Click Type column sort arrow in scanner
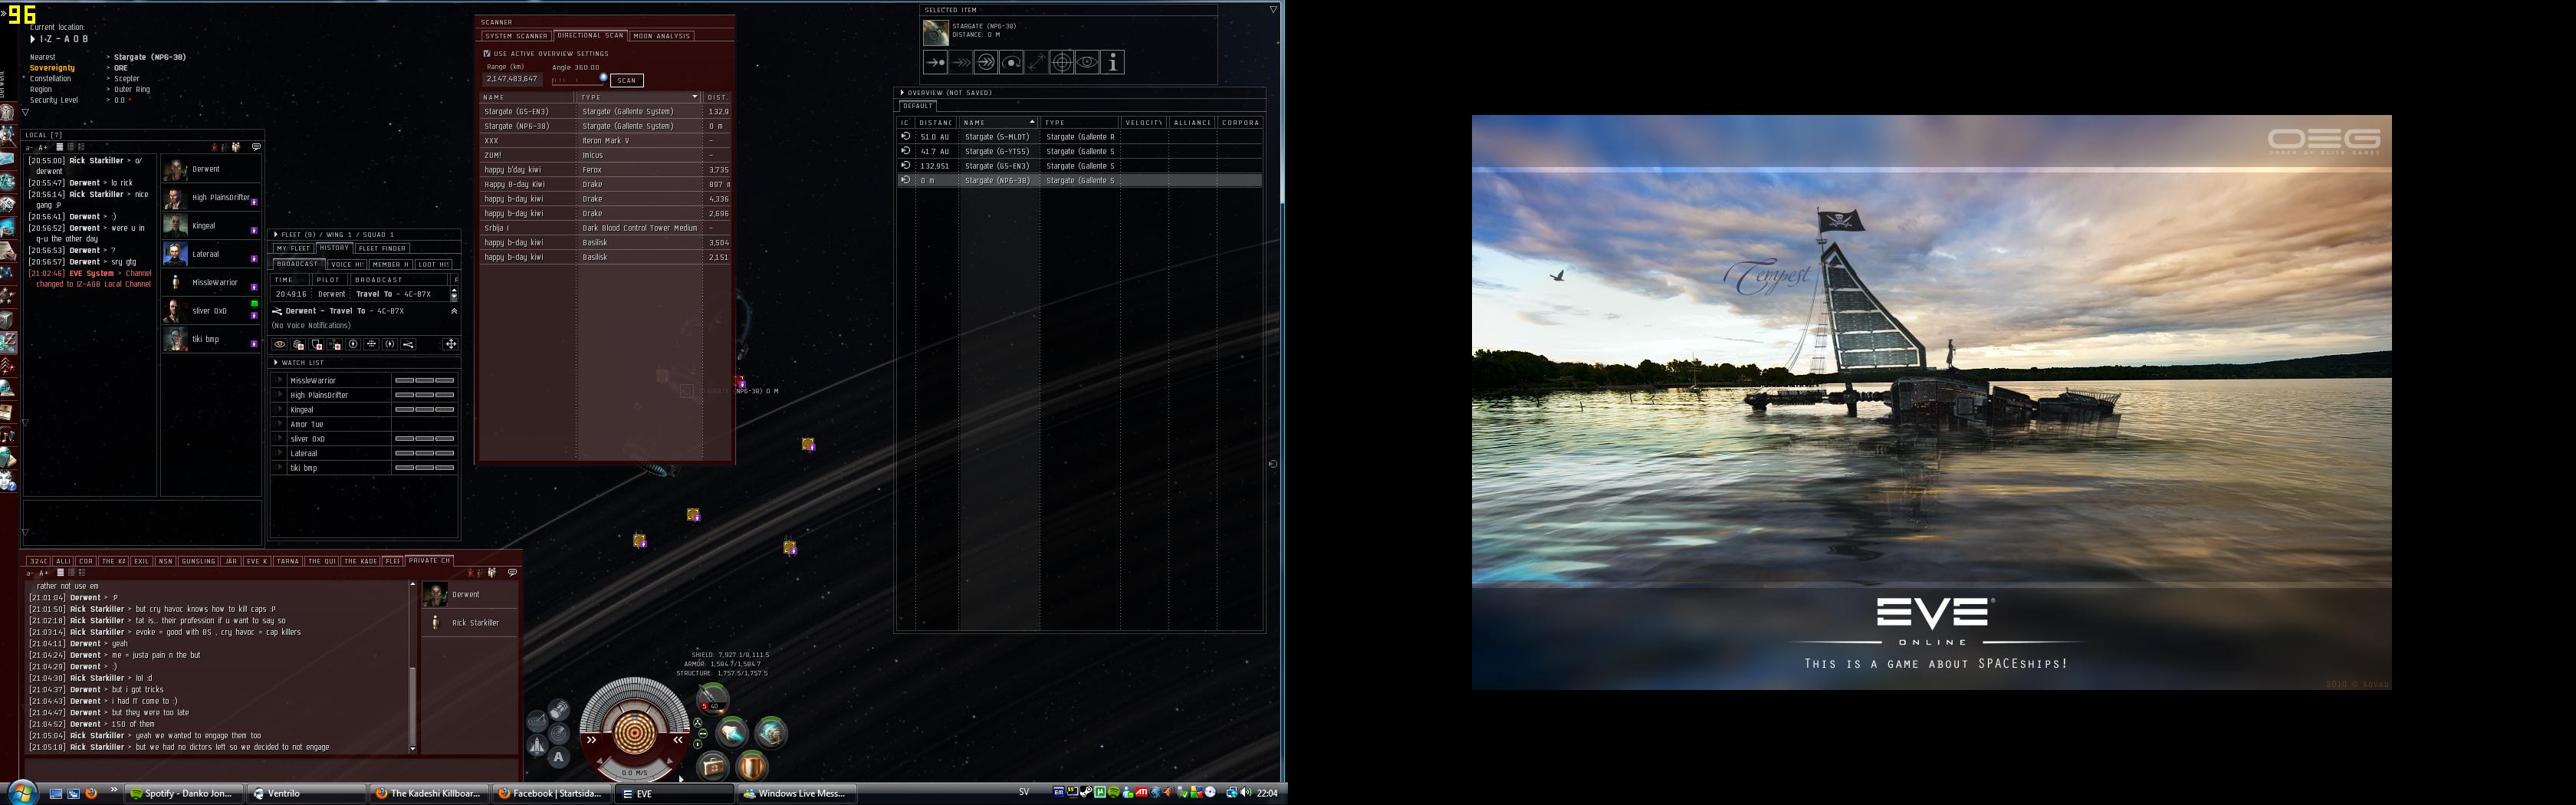This screenshot has width=2576, height=805. (x=694, y=97)
